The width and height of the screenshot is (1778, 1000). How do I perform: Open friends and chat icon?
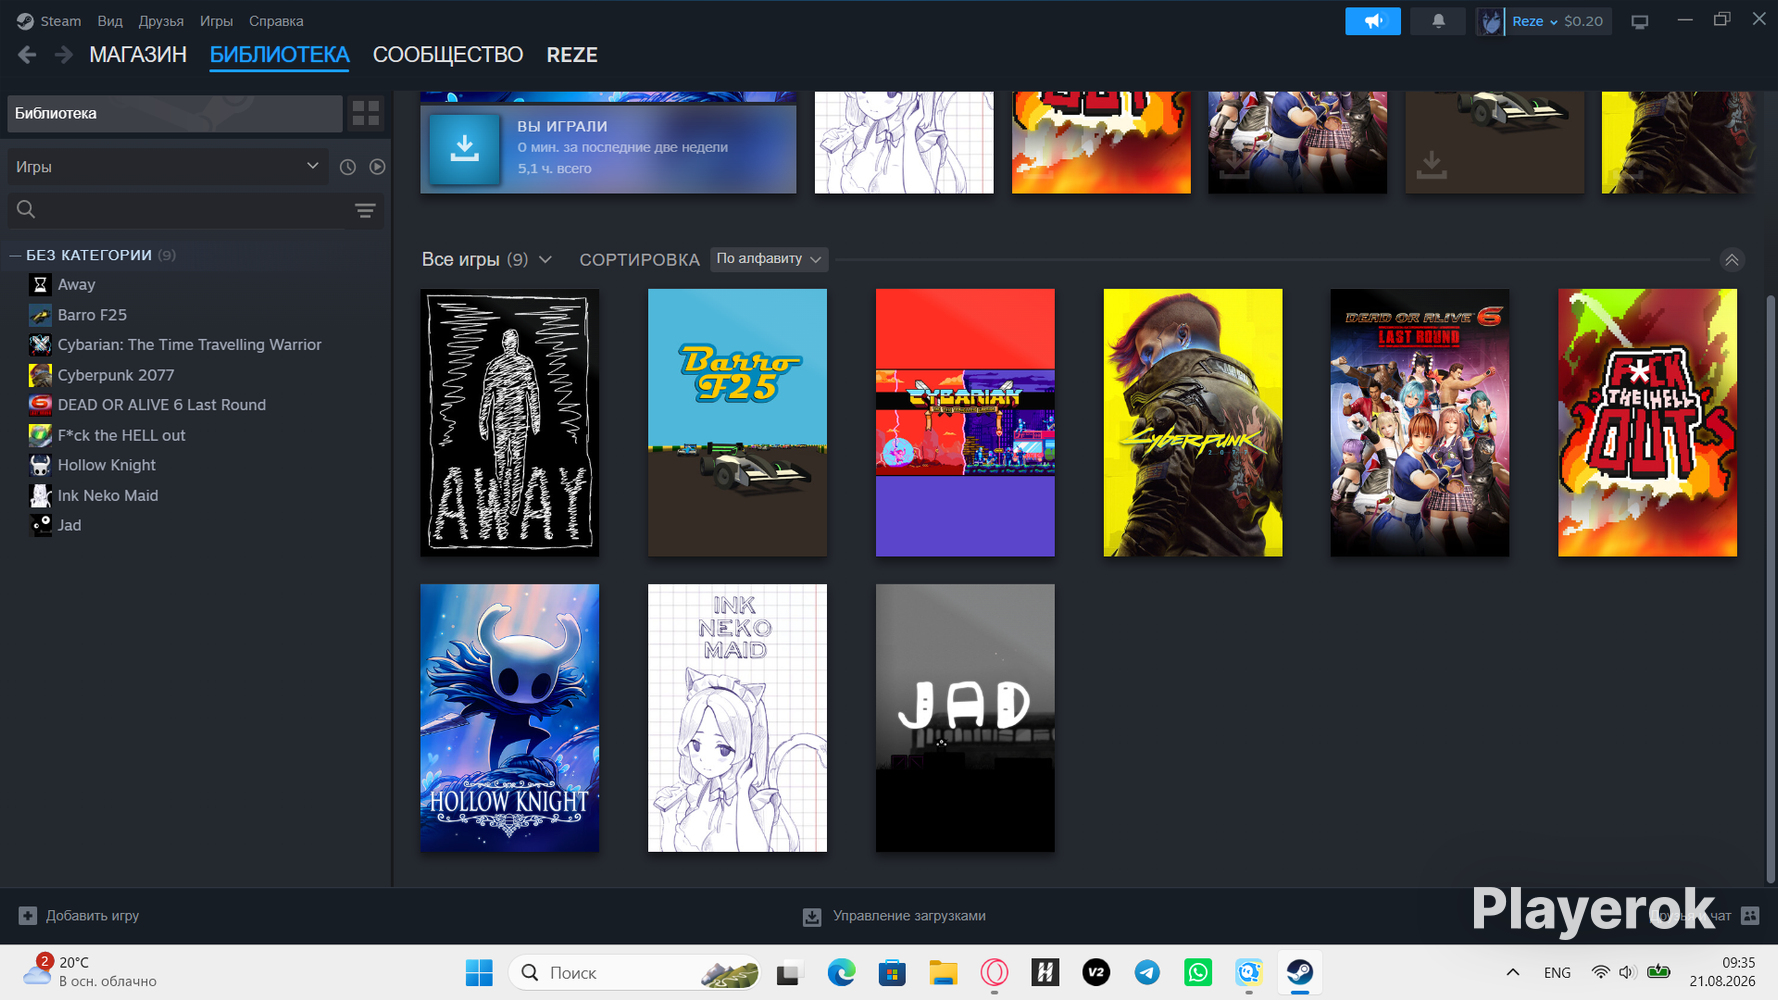[1750, 915]
